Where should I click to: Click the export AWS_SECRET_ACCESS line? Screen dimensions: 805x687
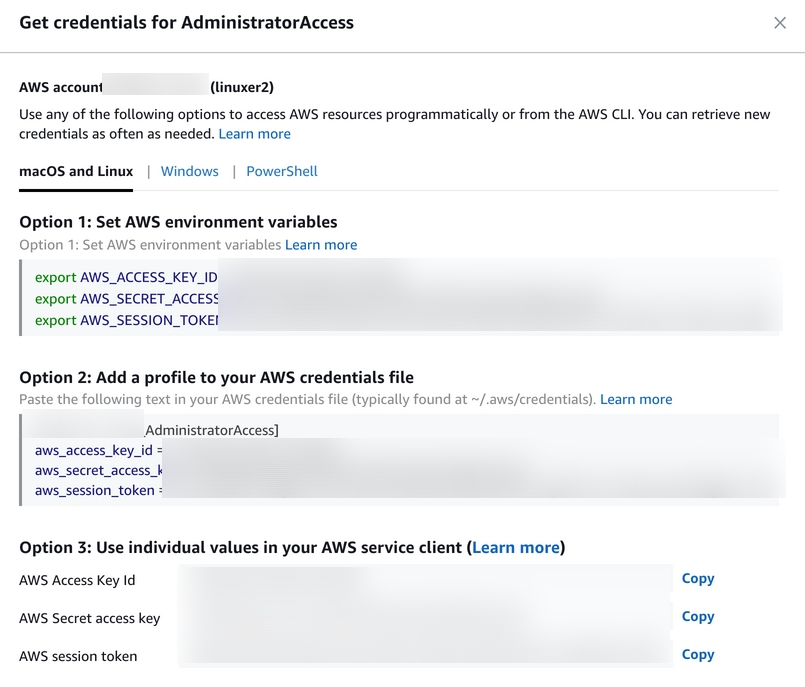tap(127, 299)
